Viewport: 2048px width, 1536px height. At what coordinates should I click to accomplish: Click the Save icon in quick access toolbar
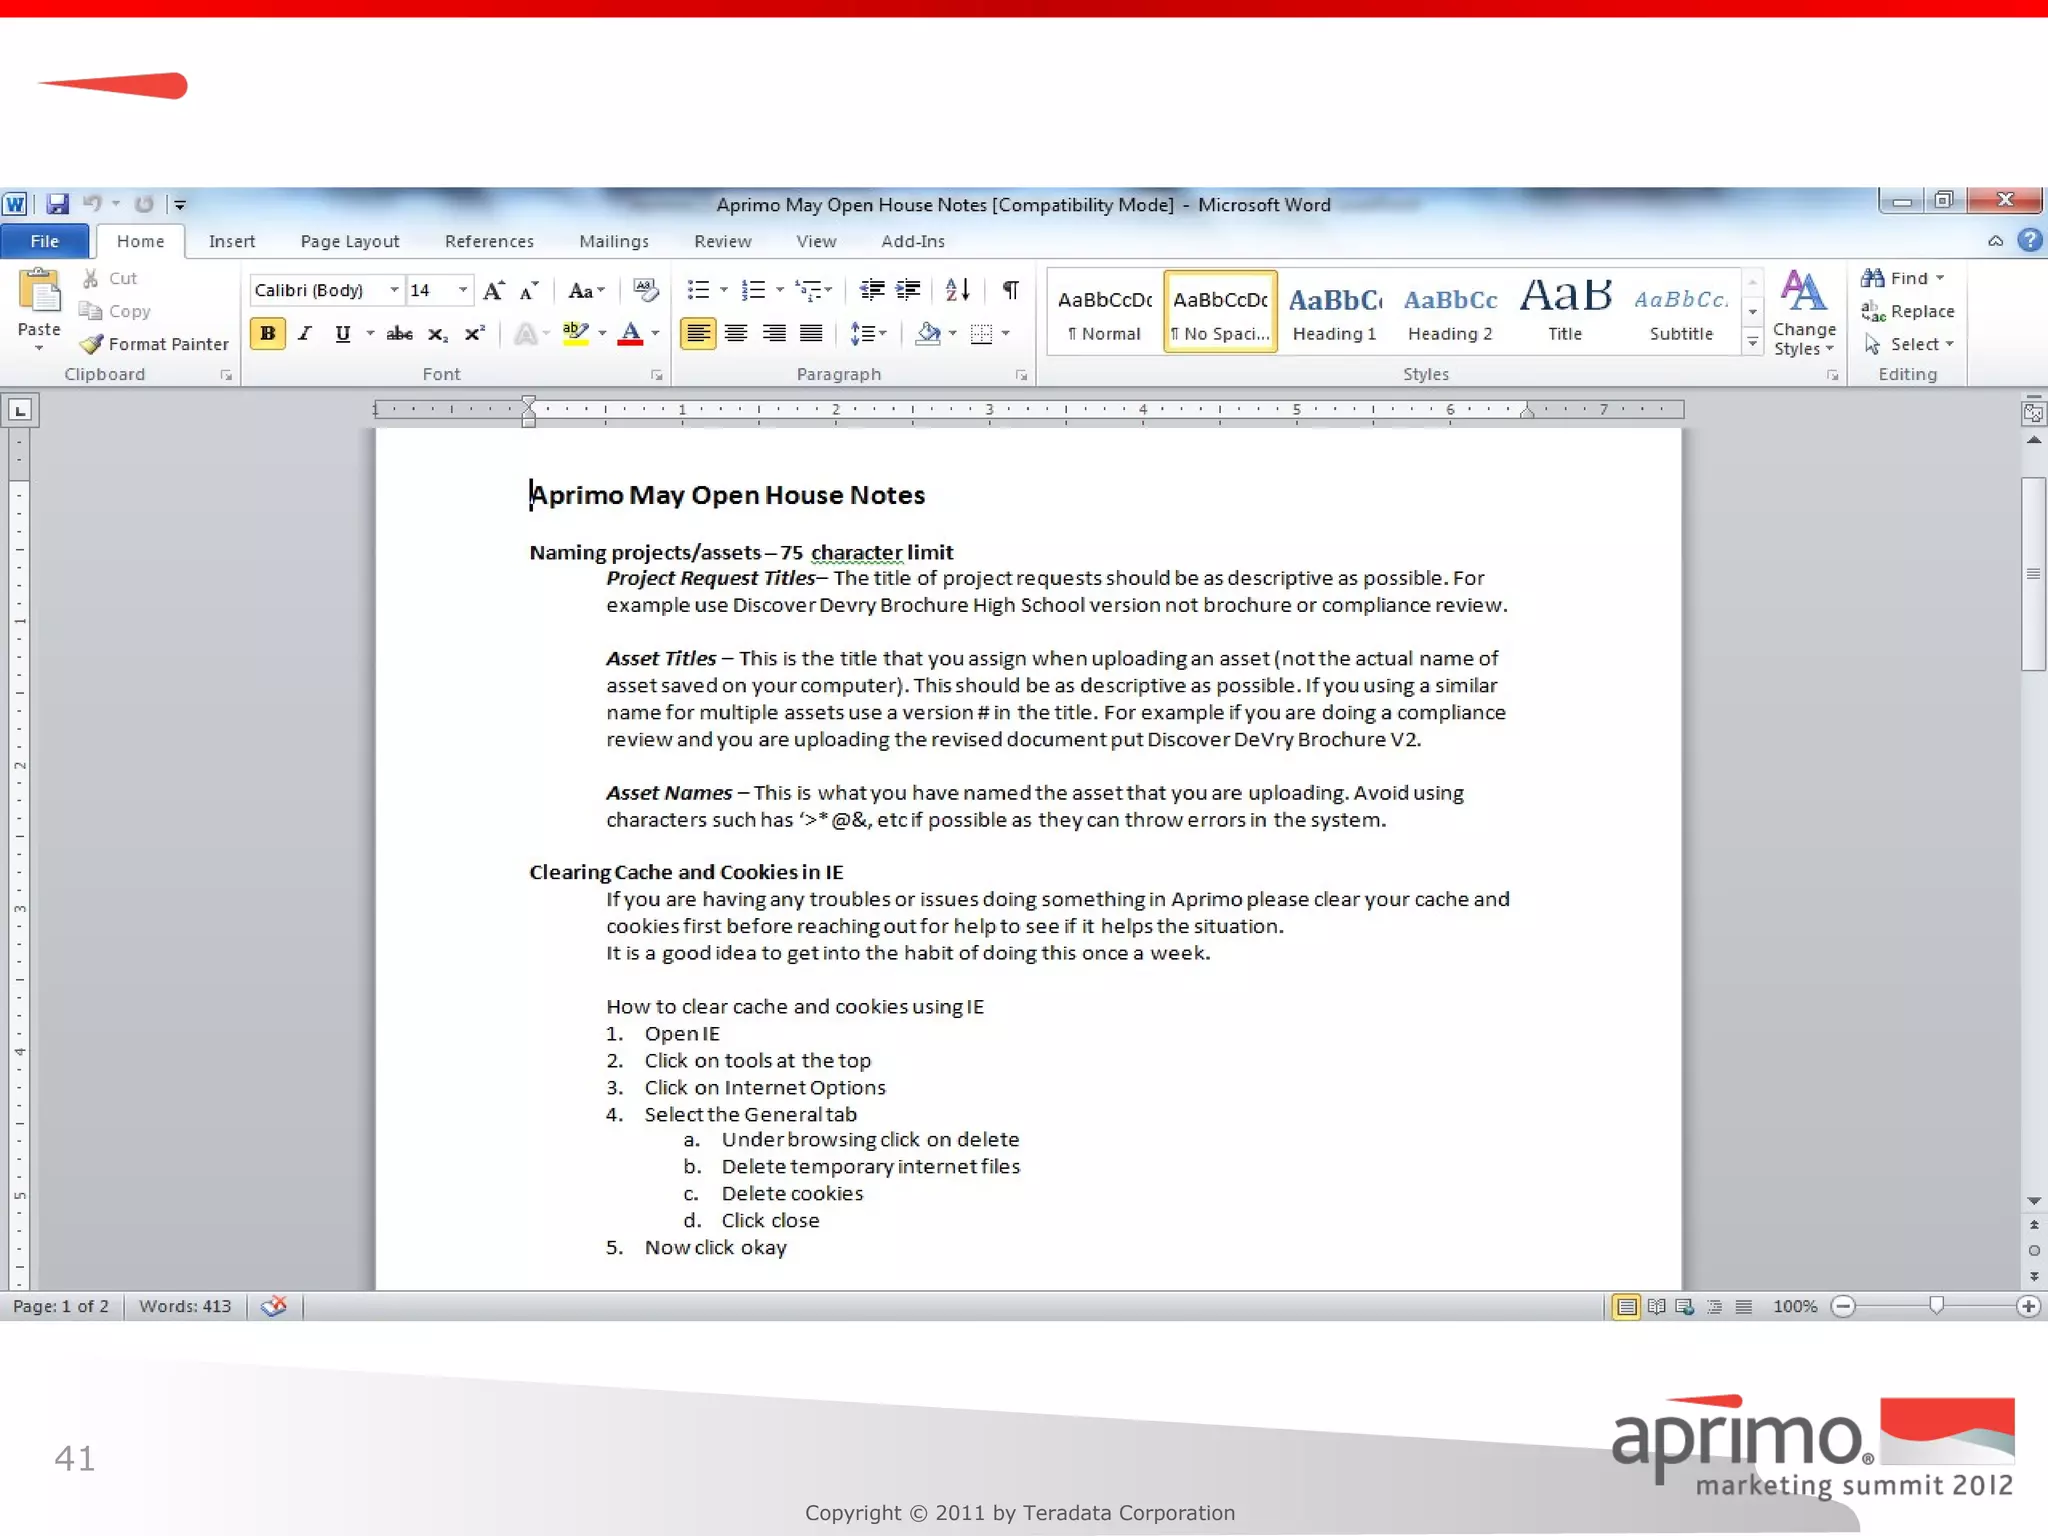click(58, 204)
